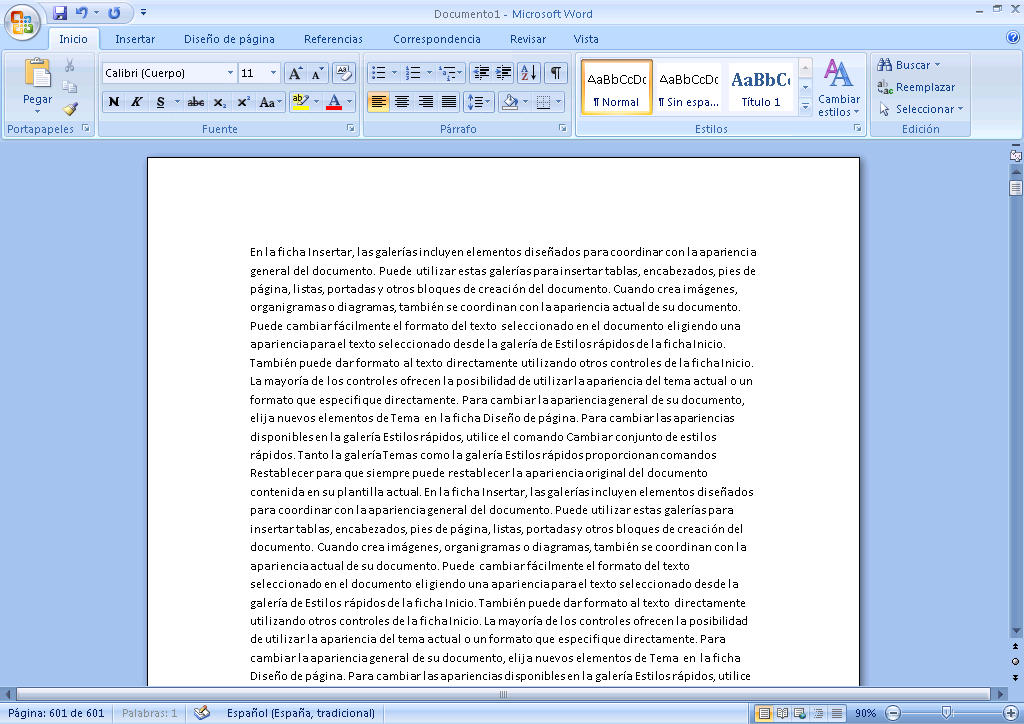Align text right
Screen dimensions: 1024x724
tap(425, 102)
